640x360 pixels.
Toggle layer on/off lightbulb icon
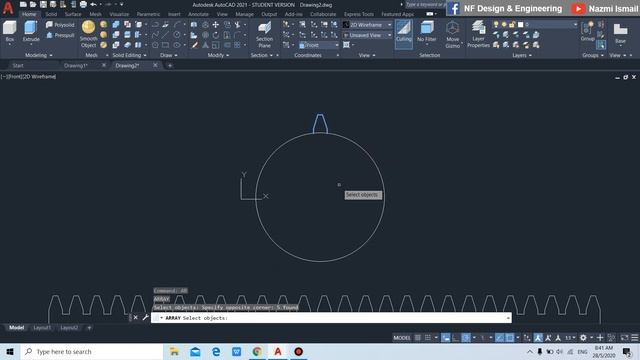(496, 25)
